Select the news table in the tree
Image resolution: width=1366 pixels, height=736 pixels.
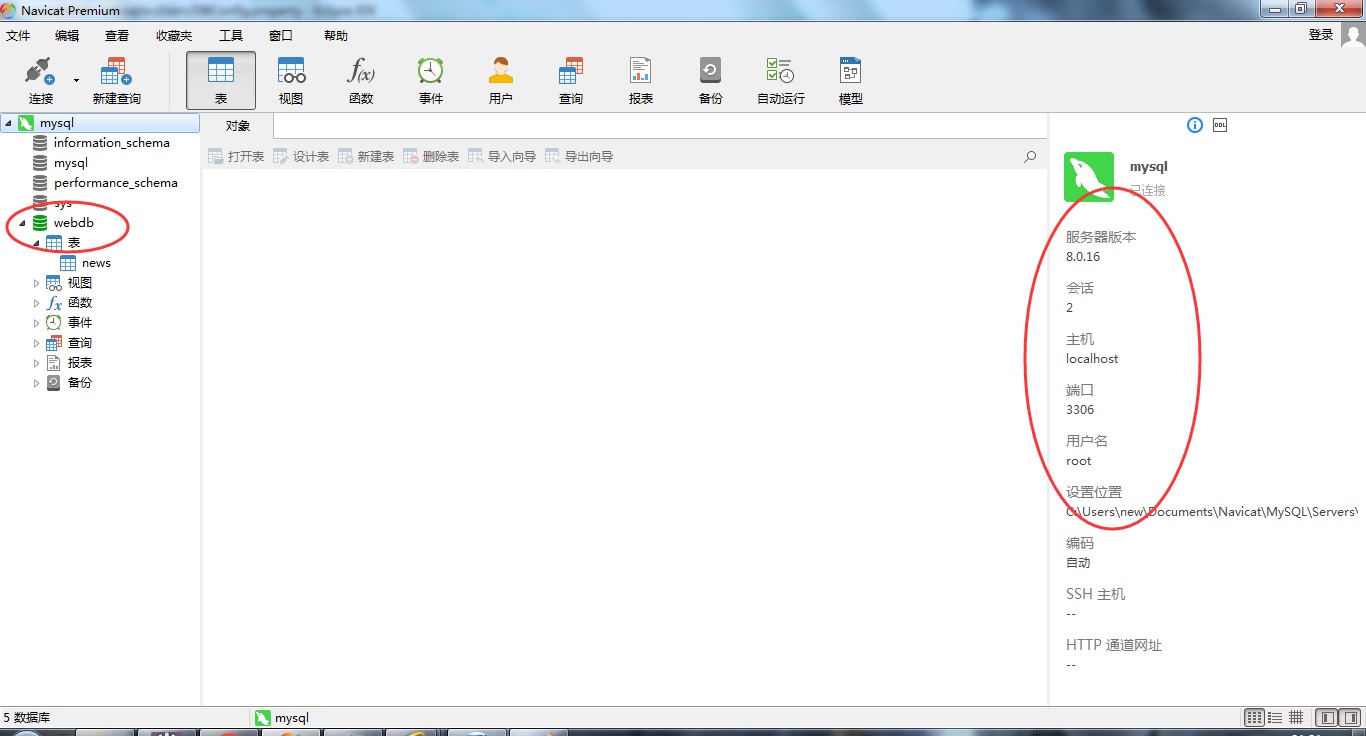coord(96,263)
